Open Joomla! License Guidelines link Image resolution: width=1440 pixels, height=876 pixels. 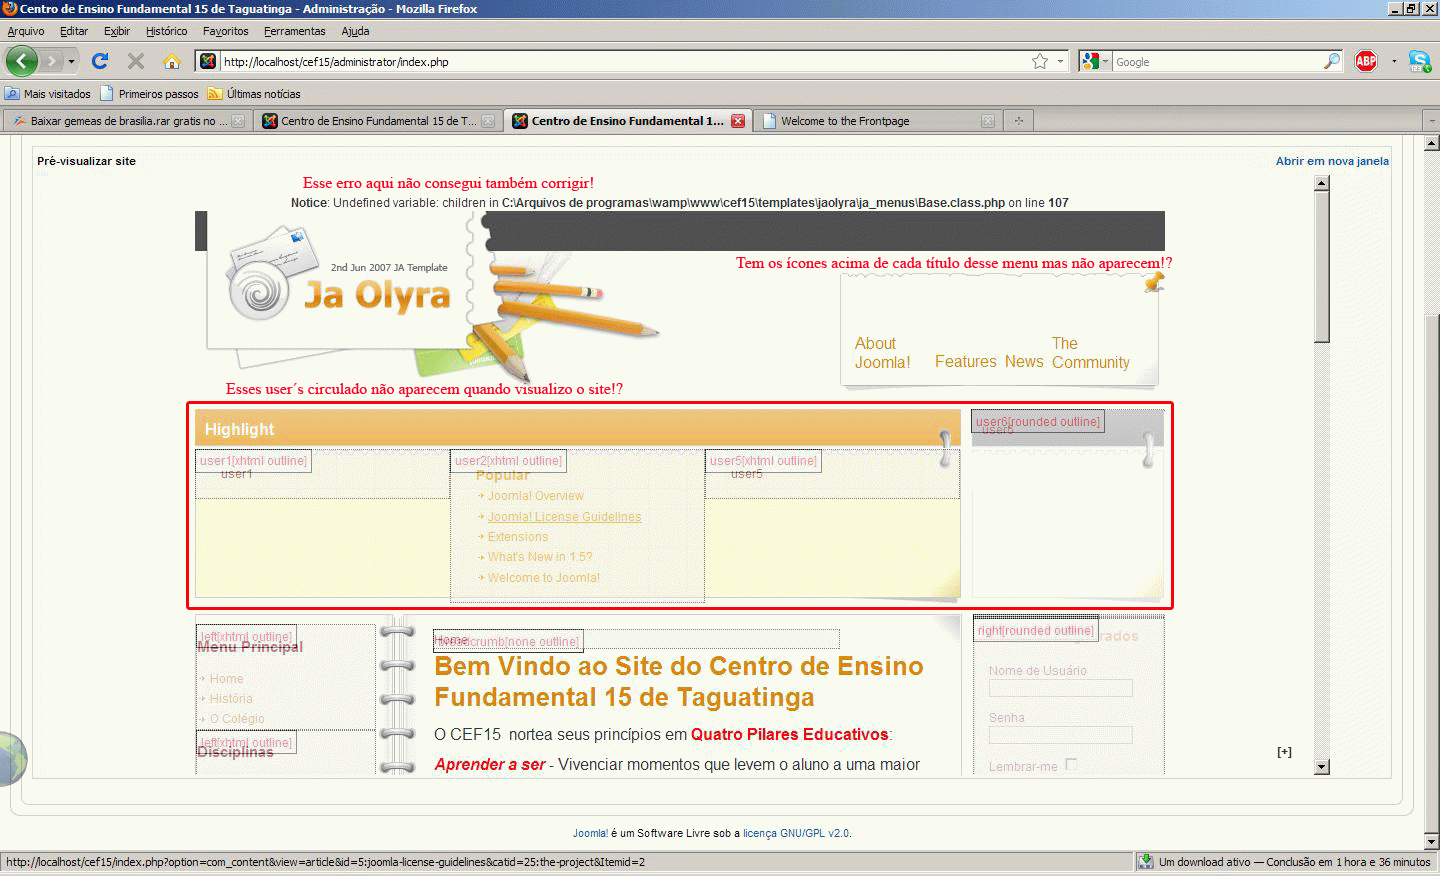pyautogui.click(x=564, y=517)
